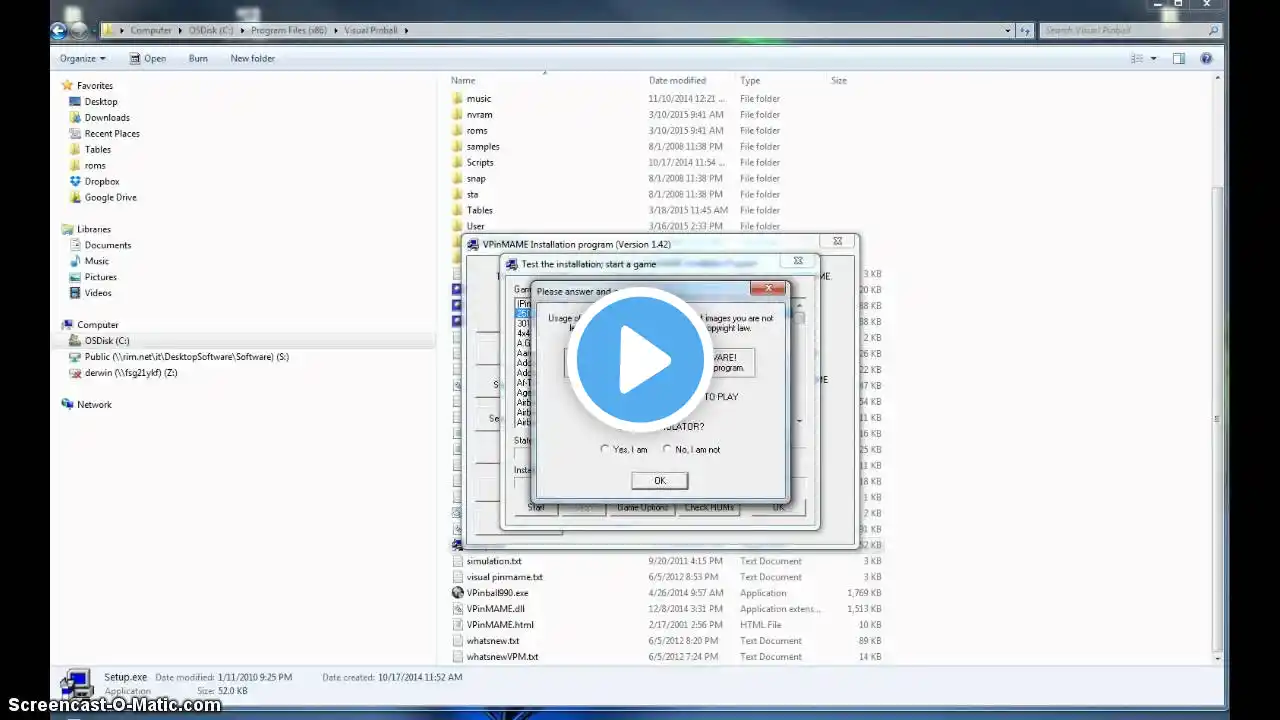1280x720 pixels.
Task: Select the OSDisk (C:) drive icon
Action: (75, 341)
